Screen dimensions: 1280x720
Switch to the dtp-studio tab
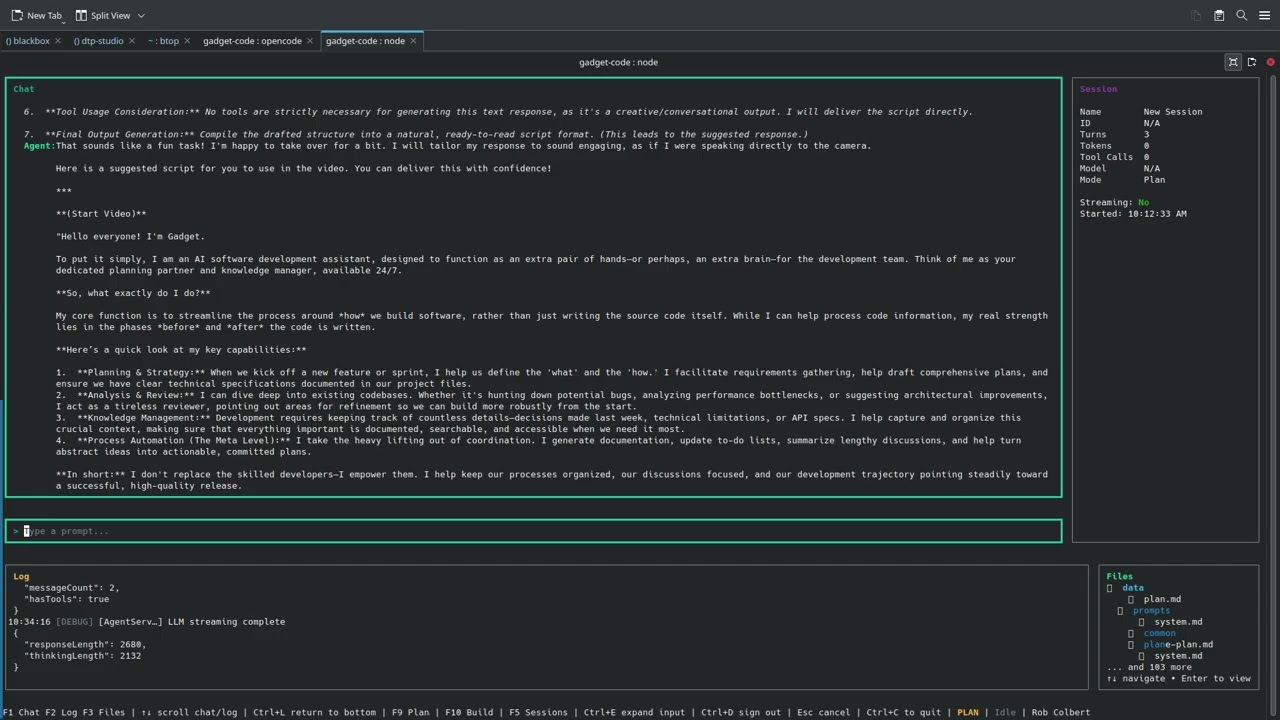[99, 41]
